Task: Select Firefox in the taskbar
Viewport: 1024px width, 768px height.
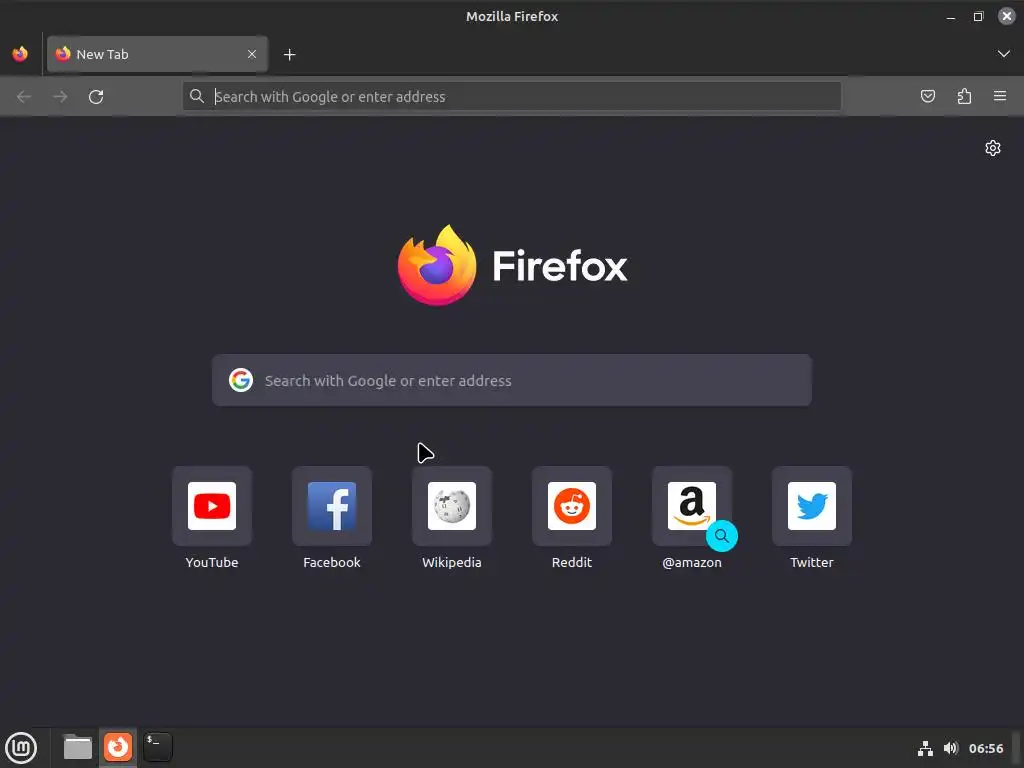Action: pyautogui.click(x=118, y=747)
